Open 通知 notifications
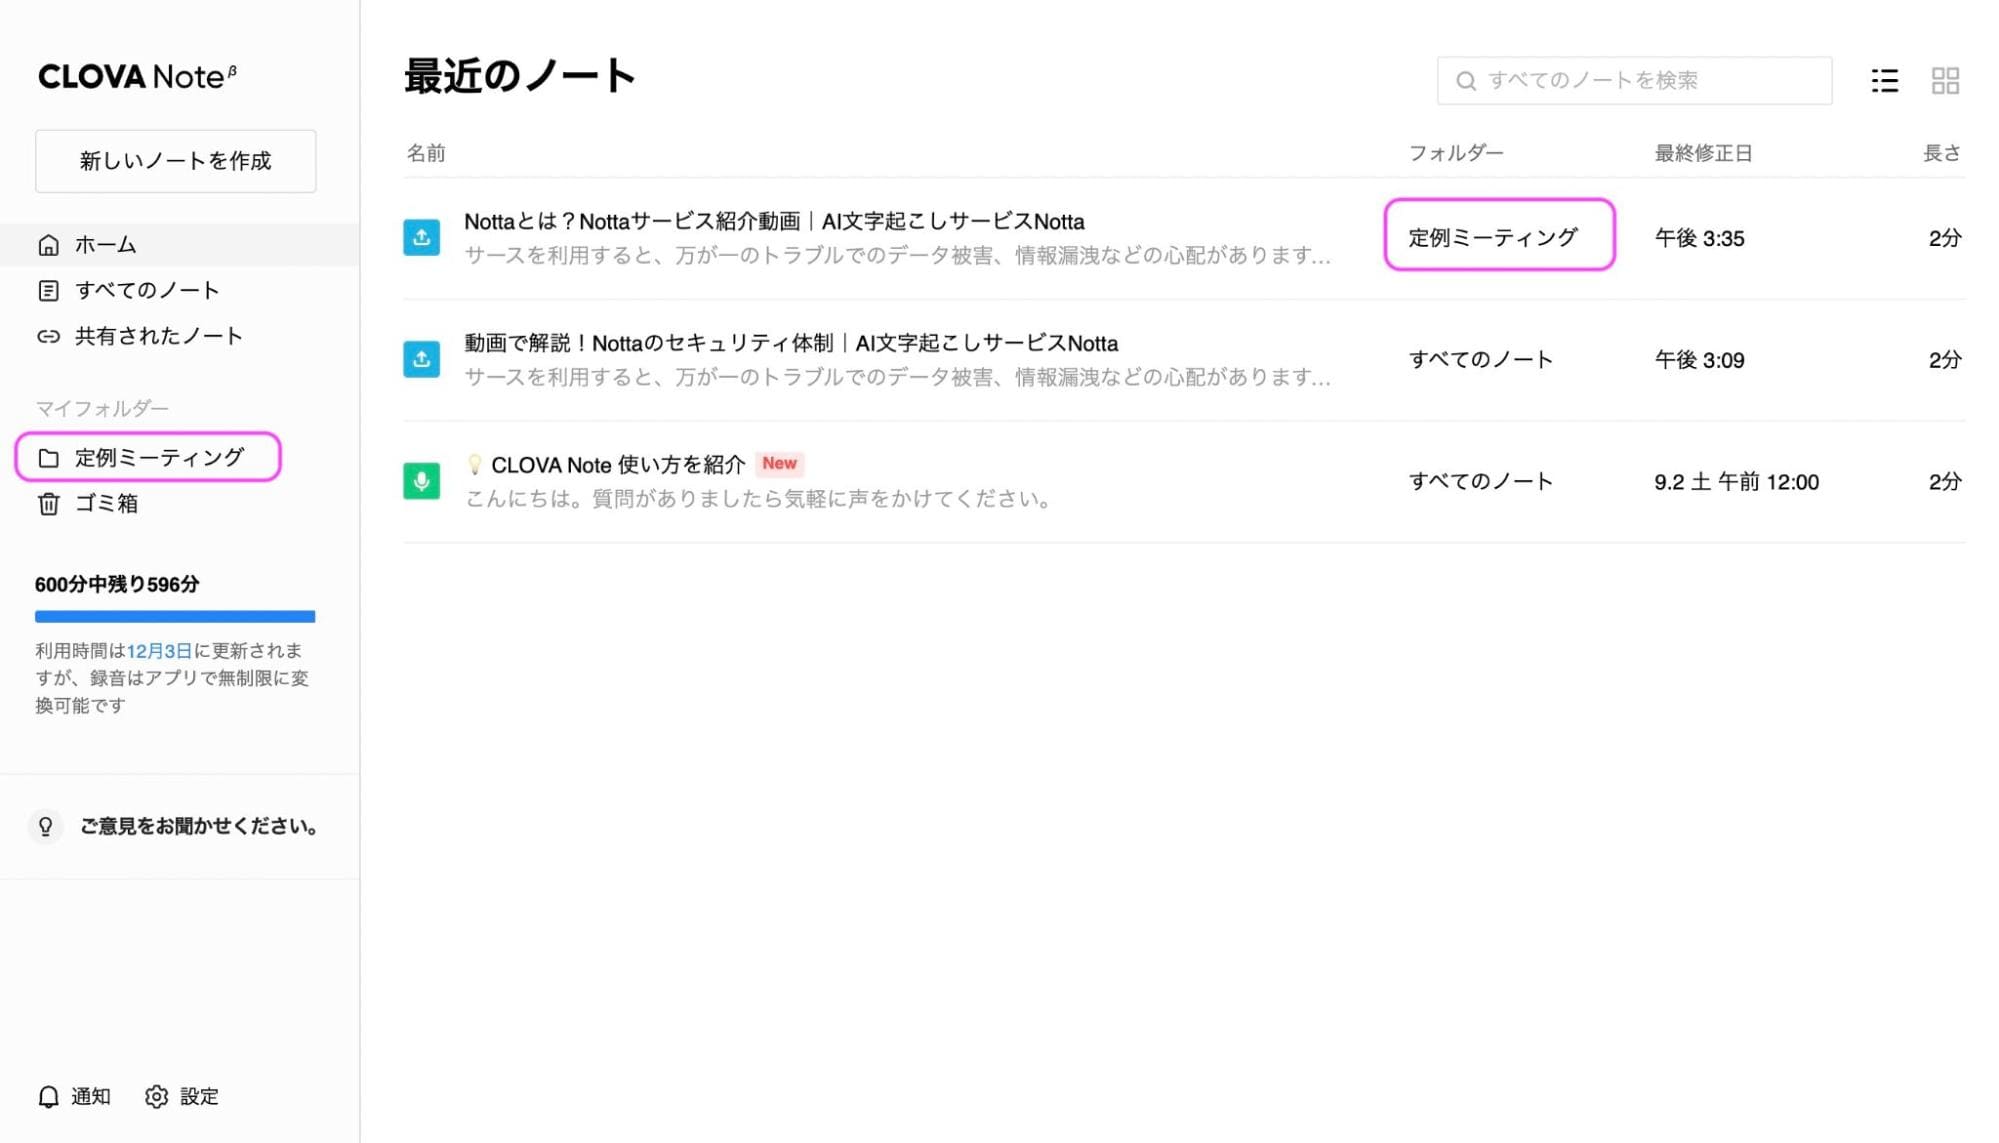This screenshot has height=1143, width=1999. pyautogui.click(x=90, y=1097)
